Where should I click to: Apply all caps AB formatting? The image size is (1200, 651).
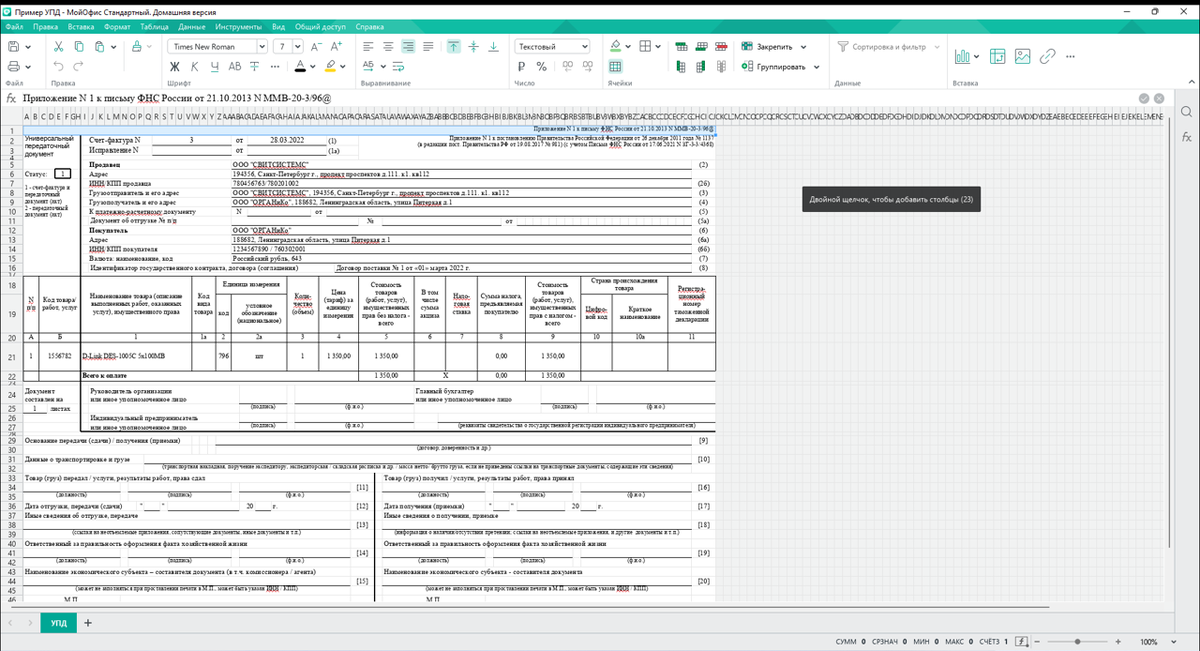(x=236, y=66)
